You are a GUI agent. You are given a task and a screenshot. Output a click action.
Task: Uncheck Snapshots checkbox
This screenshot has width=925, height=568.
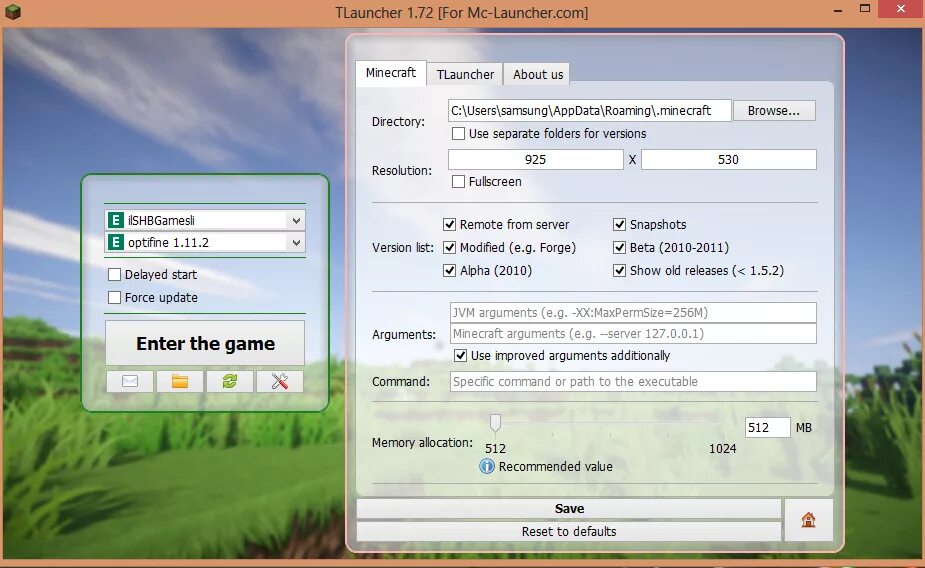click(619, 225)
